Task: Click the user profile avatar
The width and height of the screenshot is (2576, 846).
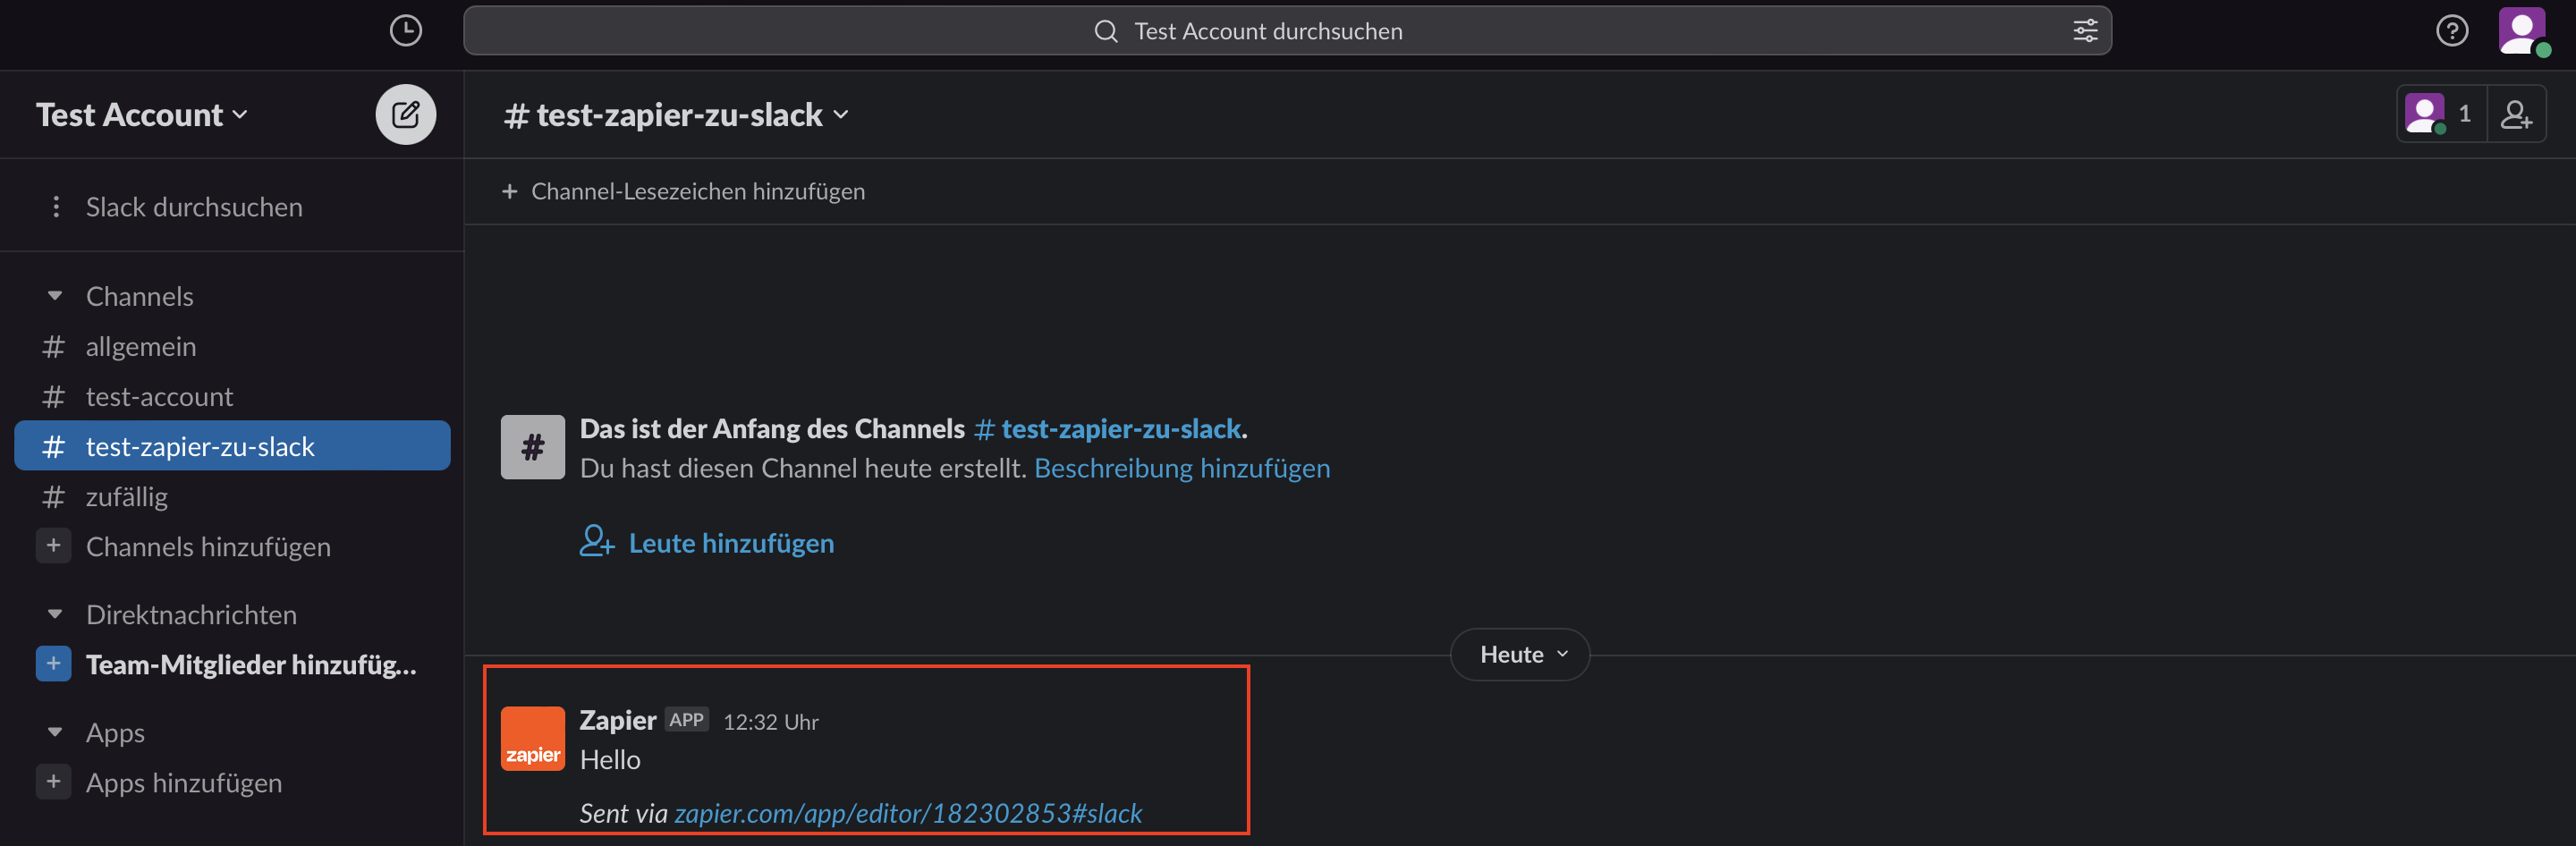Action: click(x=2522, y=31)
